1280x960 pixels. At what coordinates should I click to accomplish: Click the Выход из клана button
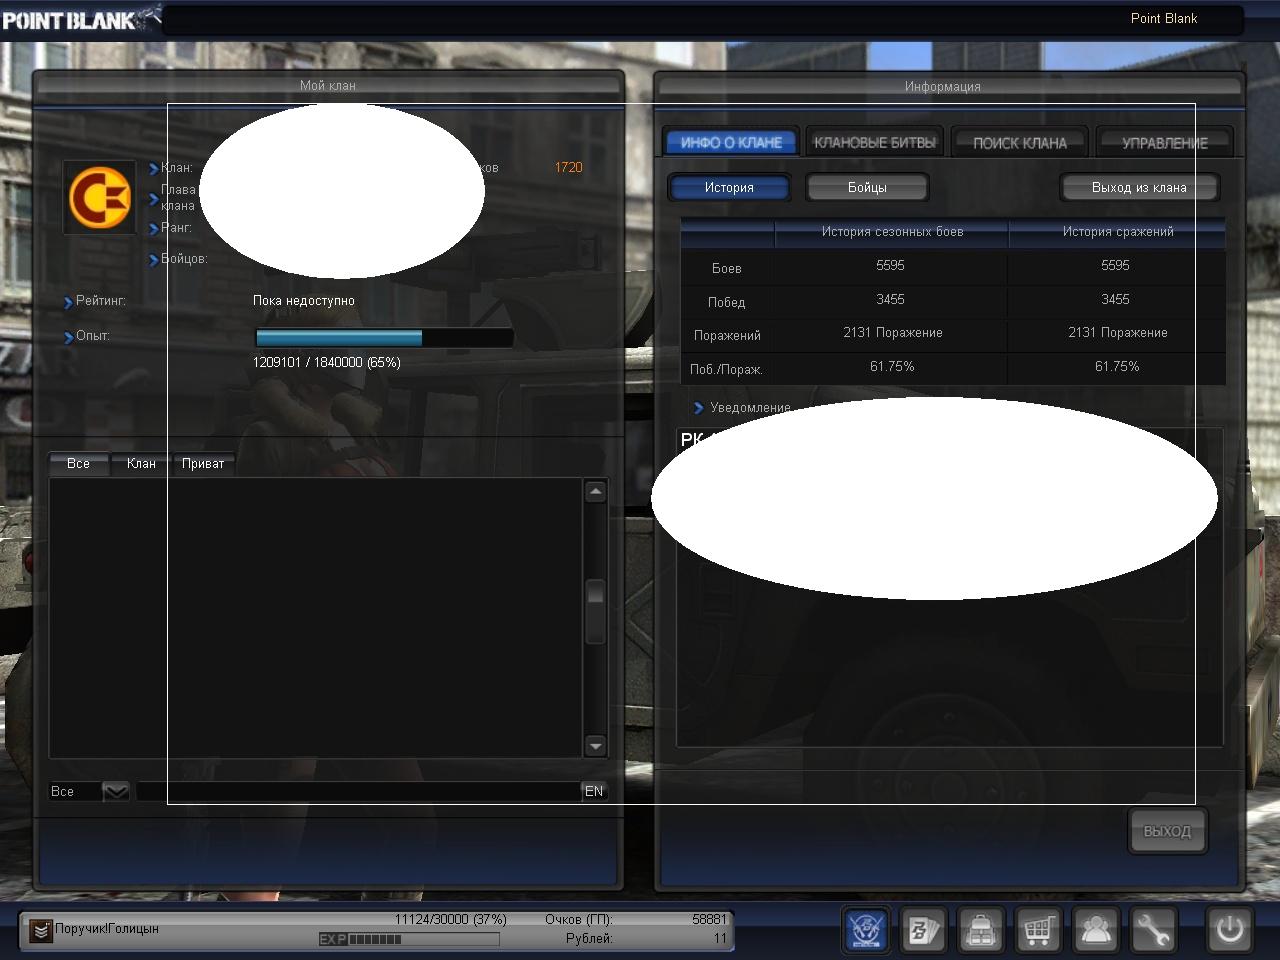pos(1139,187)
